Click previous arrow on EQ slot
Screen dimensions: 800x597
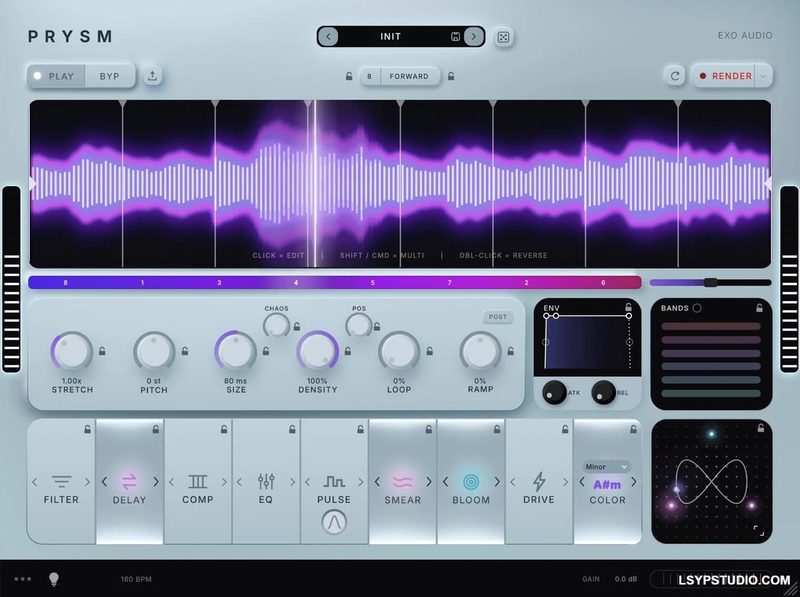click(239, 482)
